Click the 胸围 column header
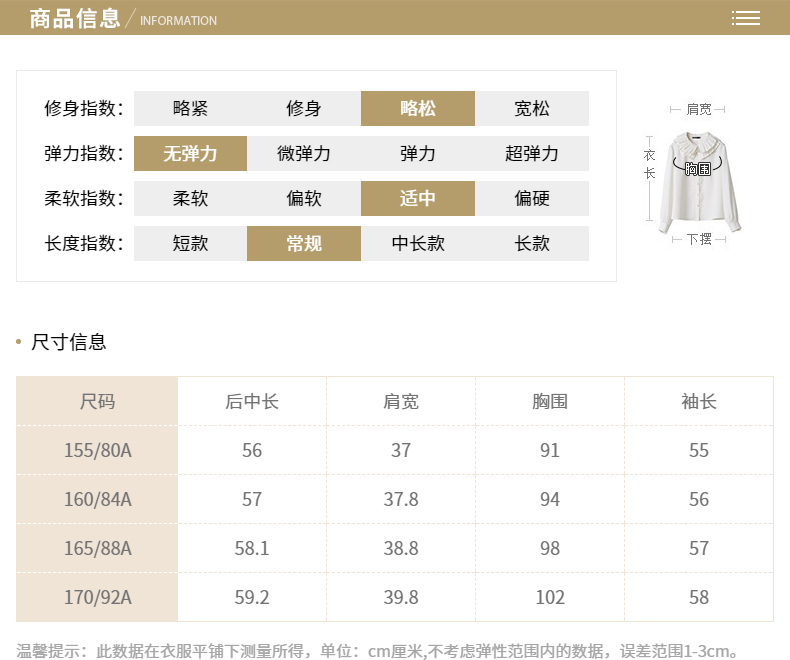The image size is (790, 660). click(x=550, y=401)
